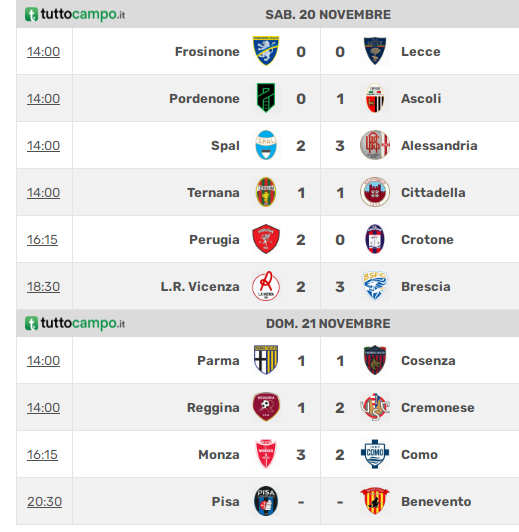The height and width of the screenshot is (532, 519).
Task: Click the Ternana team name
Action: point(213,192)
